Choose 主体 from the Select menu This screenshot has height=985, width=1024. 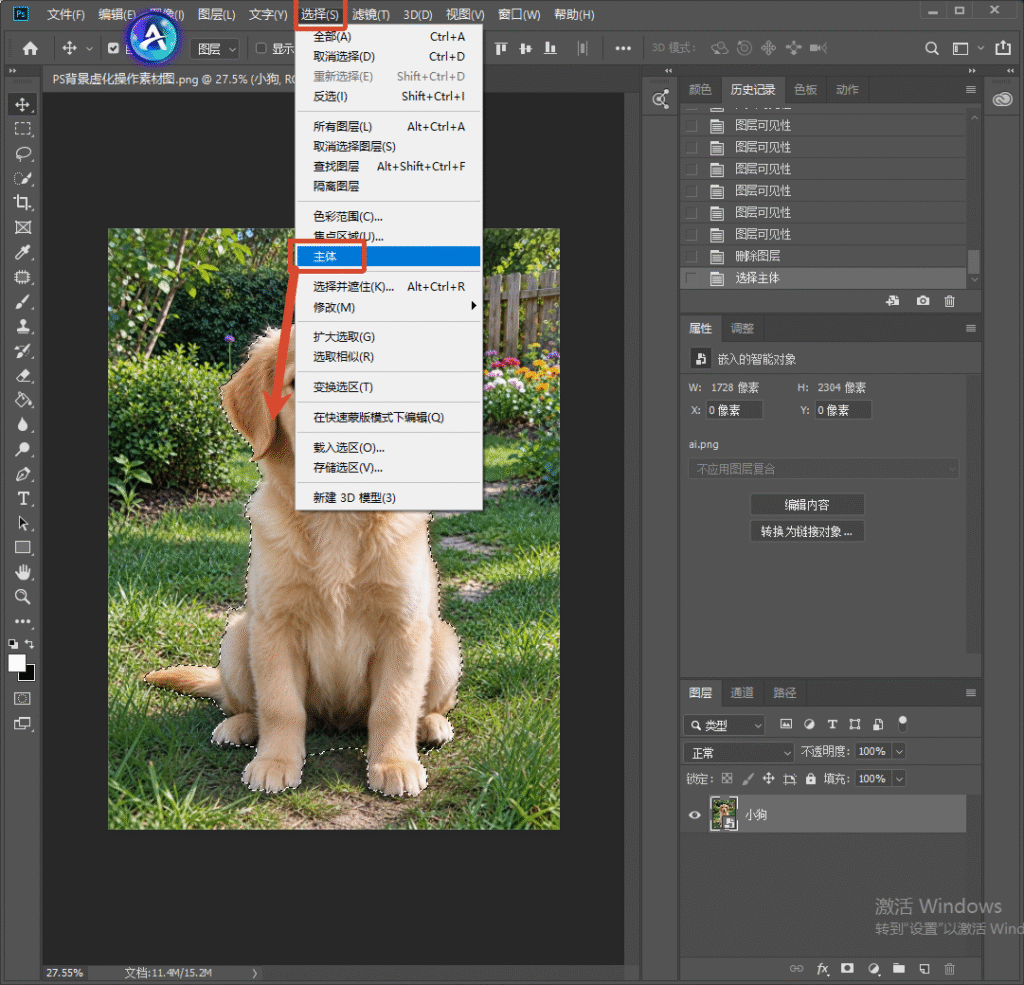point(389,257)
